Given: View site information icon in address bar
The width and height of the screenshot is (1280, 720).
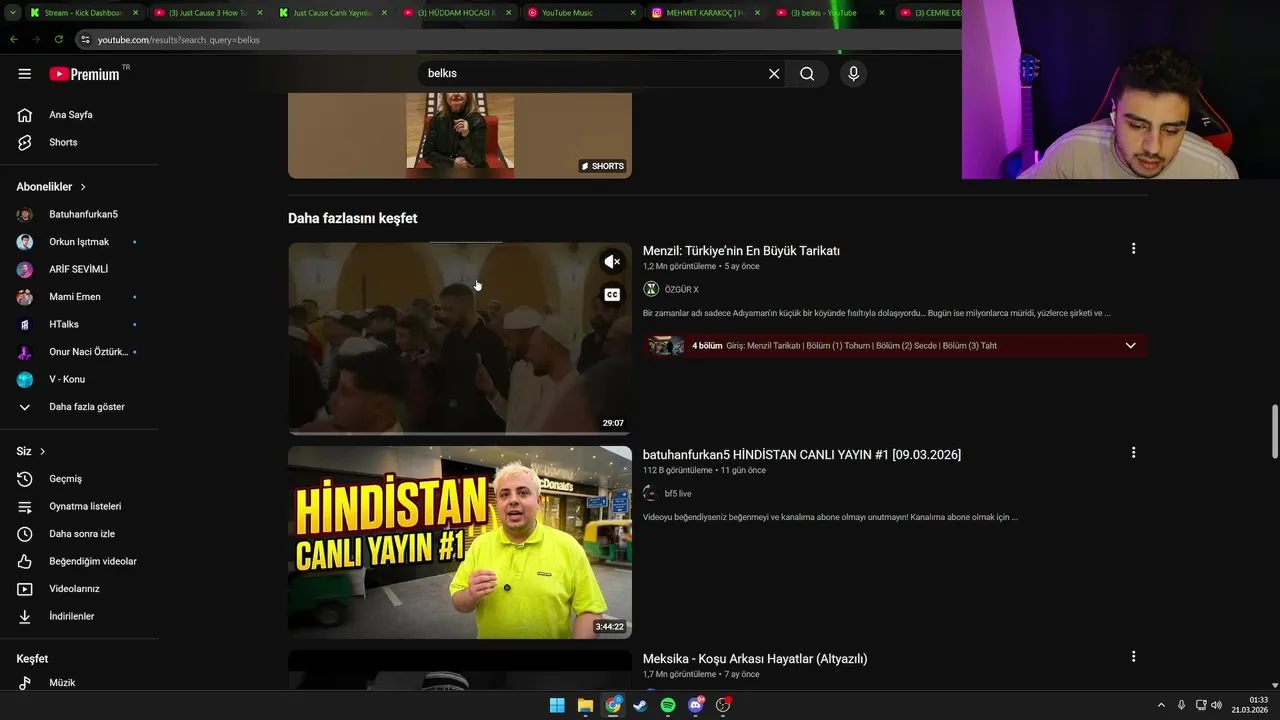Looking at the screenshot, I should click(x=85, y=40).
